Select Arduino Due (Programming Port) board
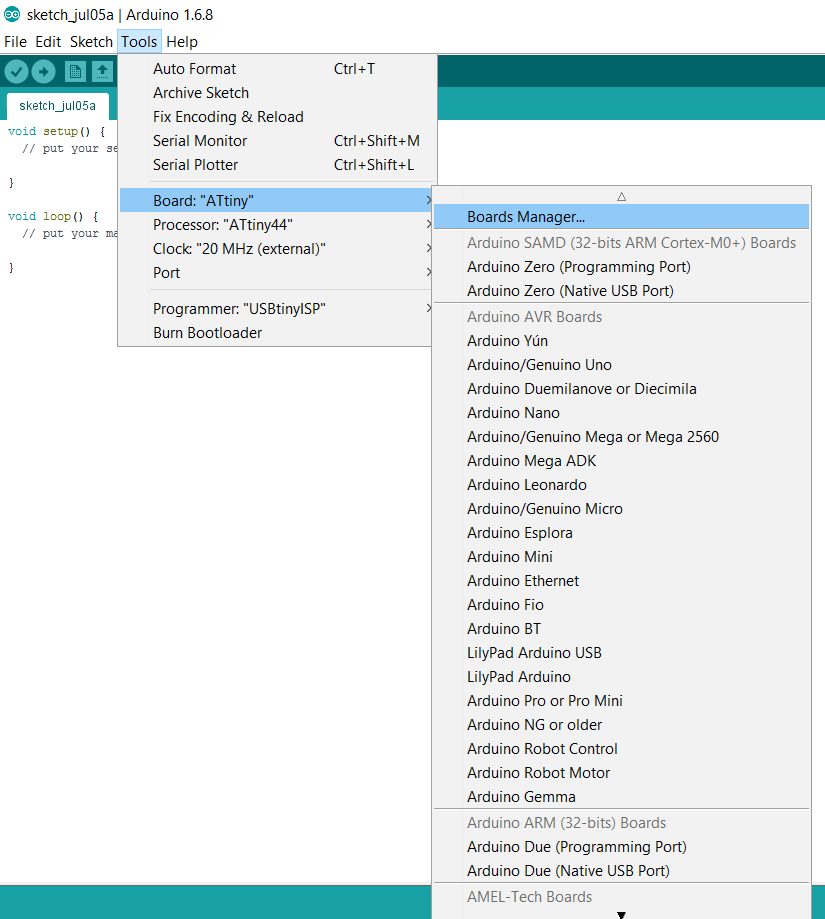The width and height of the screenshot is (825, 919). pos(622,847)
